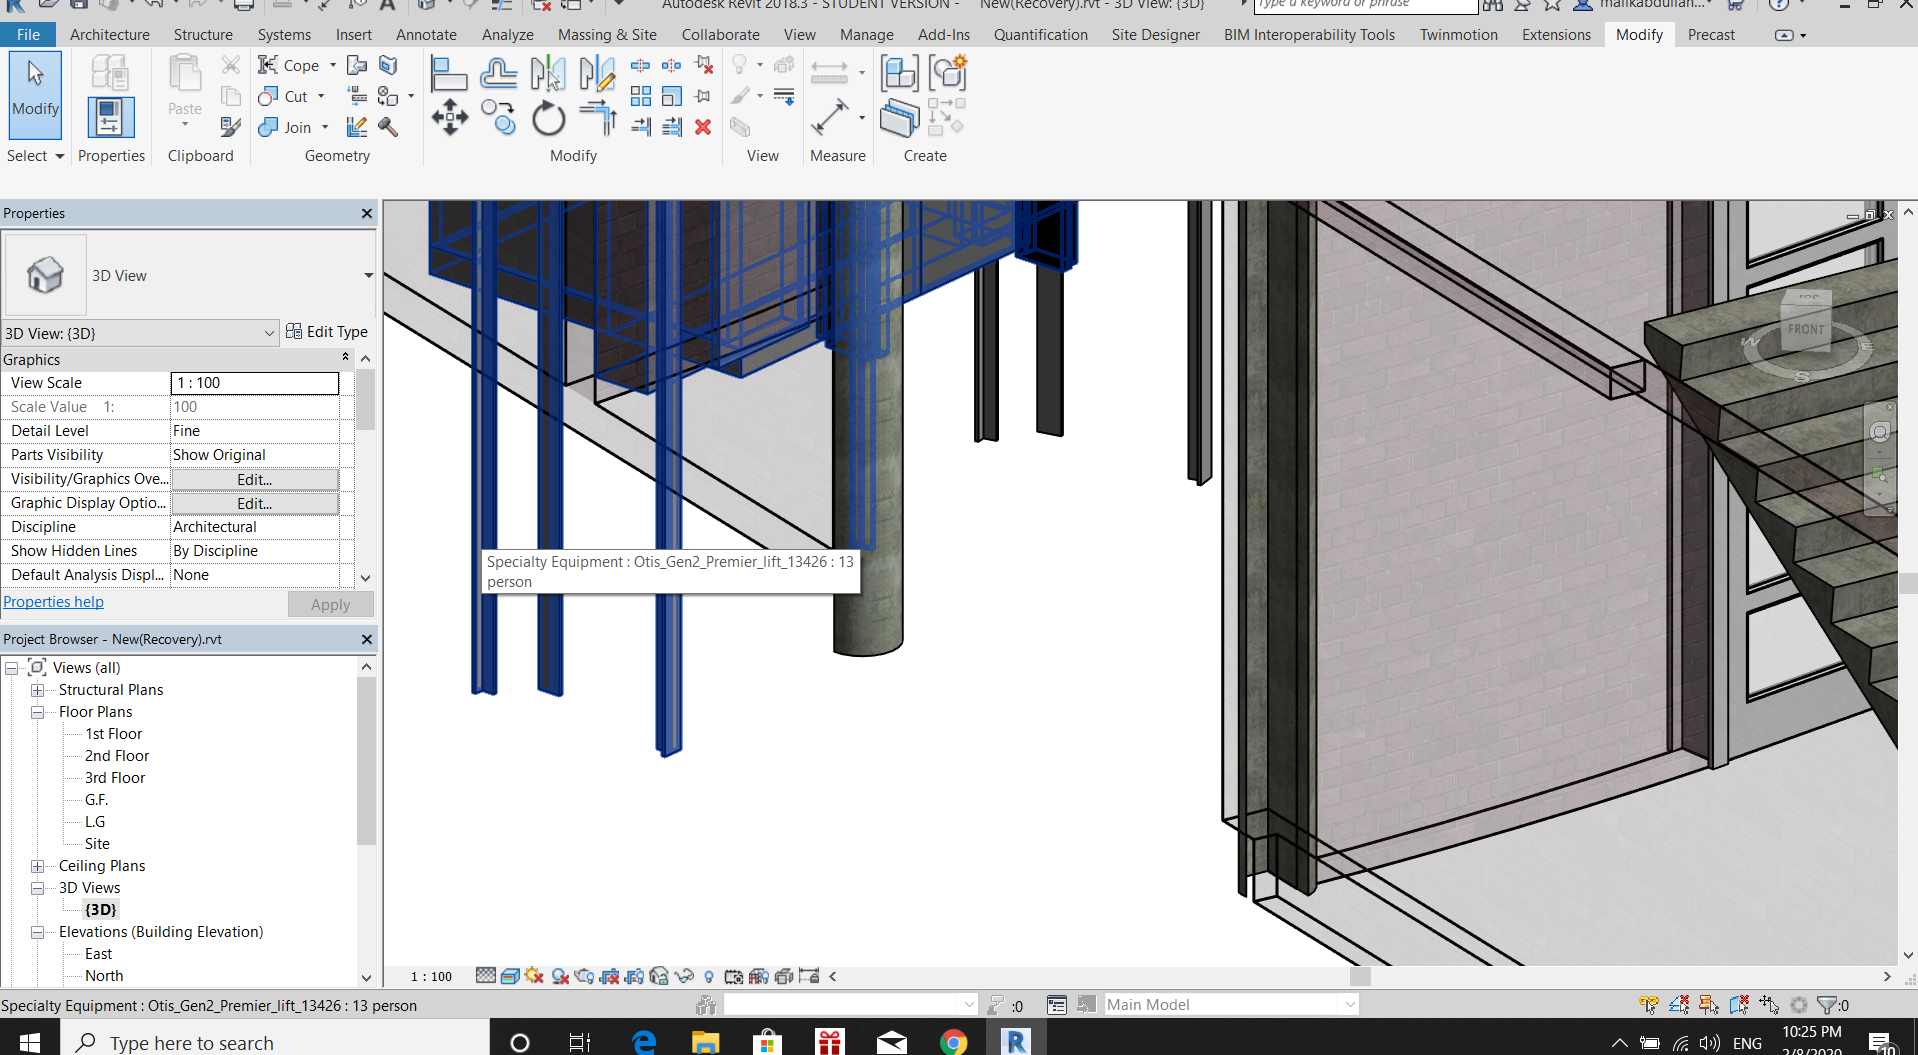Open the Architecture ribbon tab
Screen dimensions: 1918x1055
pos(110,34)
